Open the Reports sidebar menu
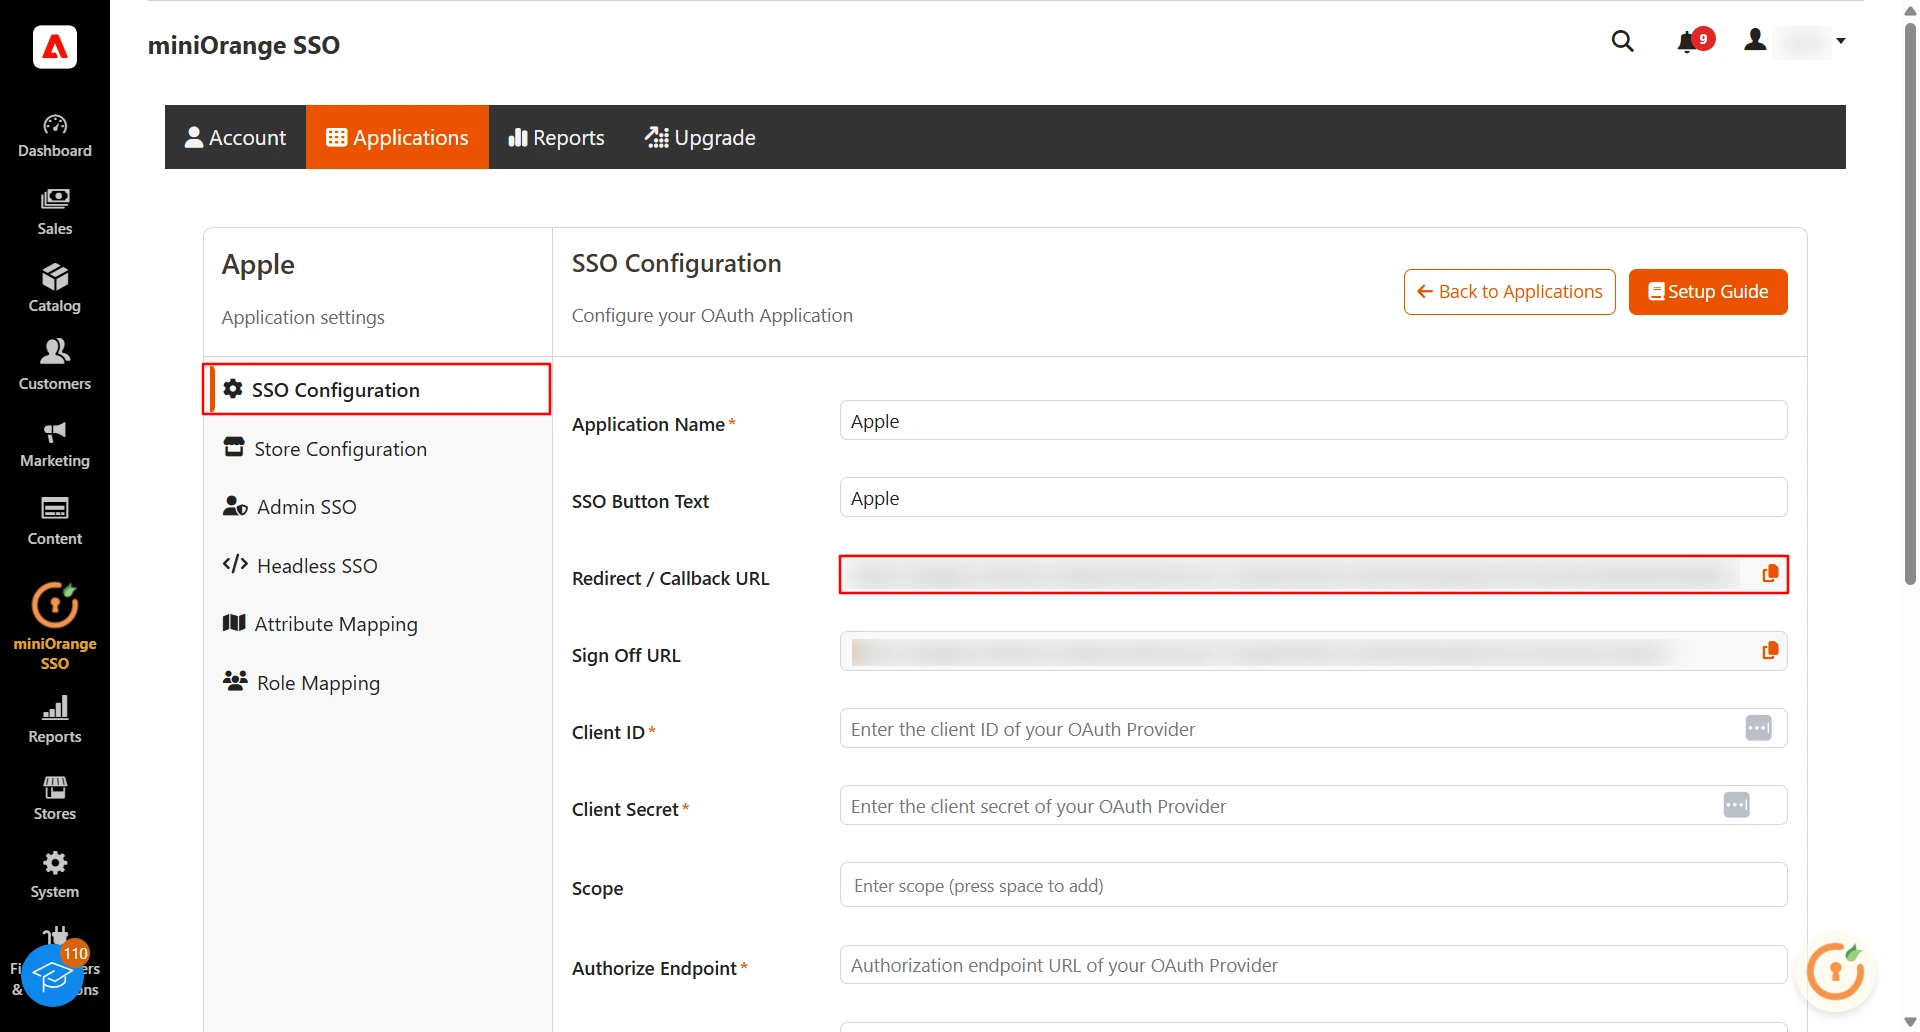The image size is (1920, 1032). [x=55, y=720]
